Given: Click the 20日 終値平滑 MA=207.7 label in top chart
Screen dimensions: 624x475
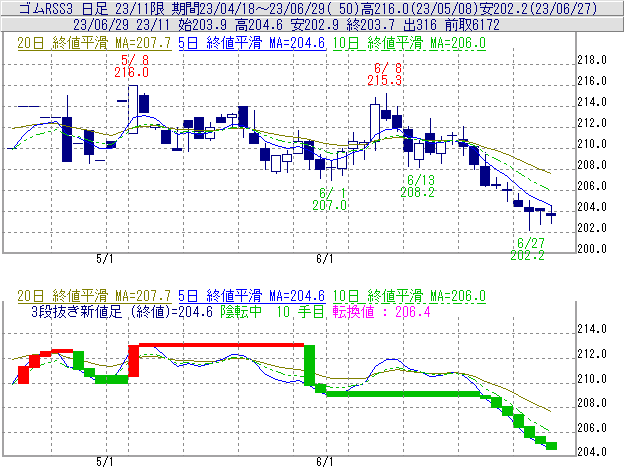Looking at the screenshot, I should 94,43.
